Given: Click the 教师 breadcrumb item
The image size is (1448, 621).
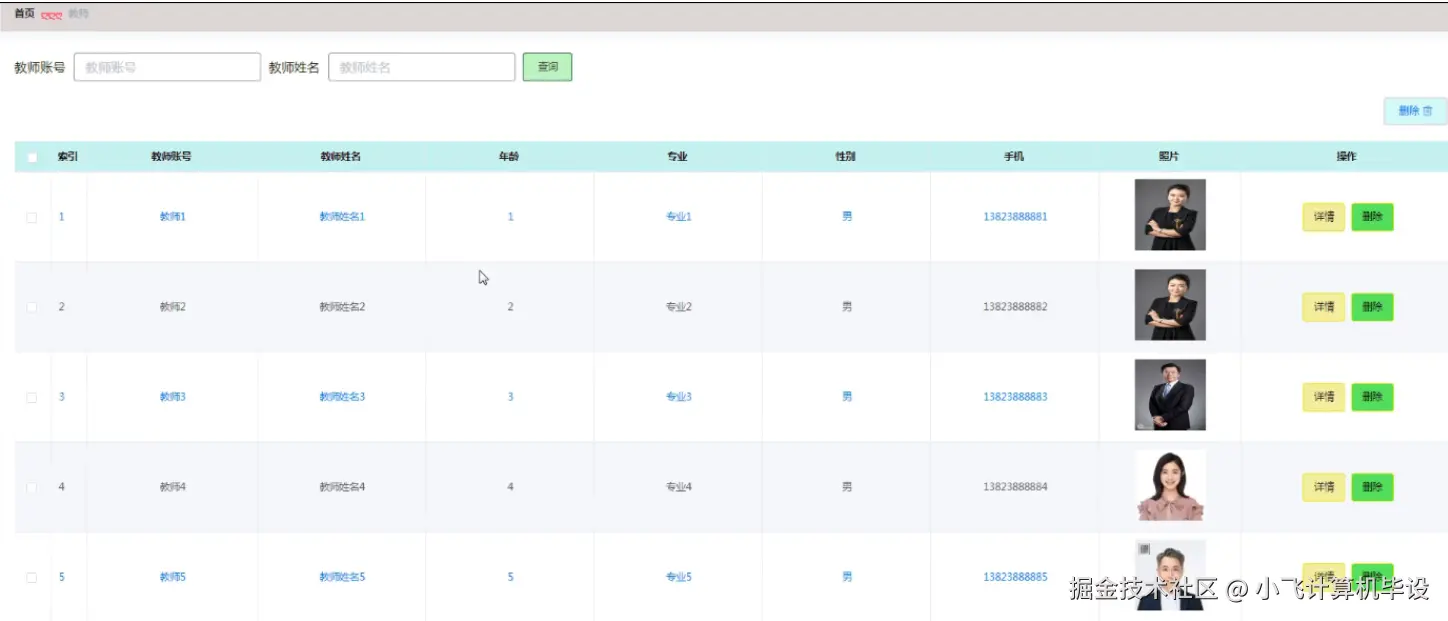Looking at the screenshot, I should [78, 14].
